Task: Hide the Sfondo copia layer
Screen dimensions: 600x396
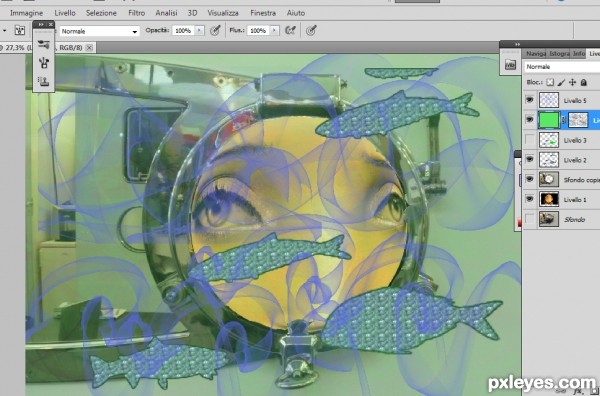Action: pos(530,179)
